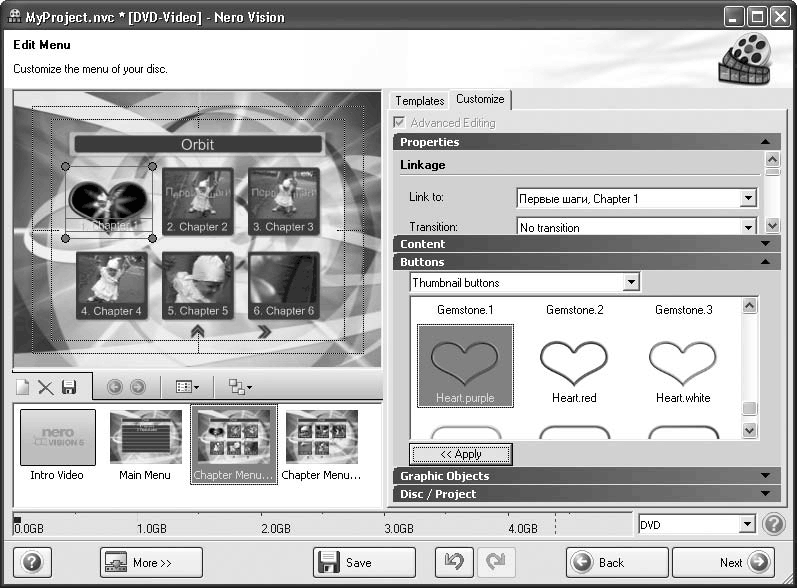Click the left arrow navigation icon

114,387
